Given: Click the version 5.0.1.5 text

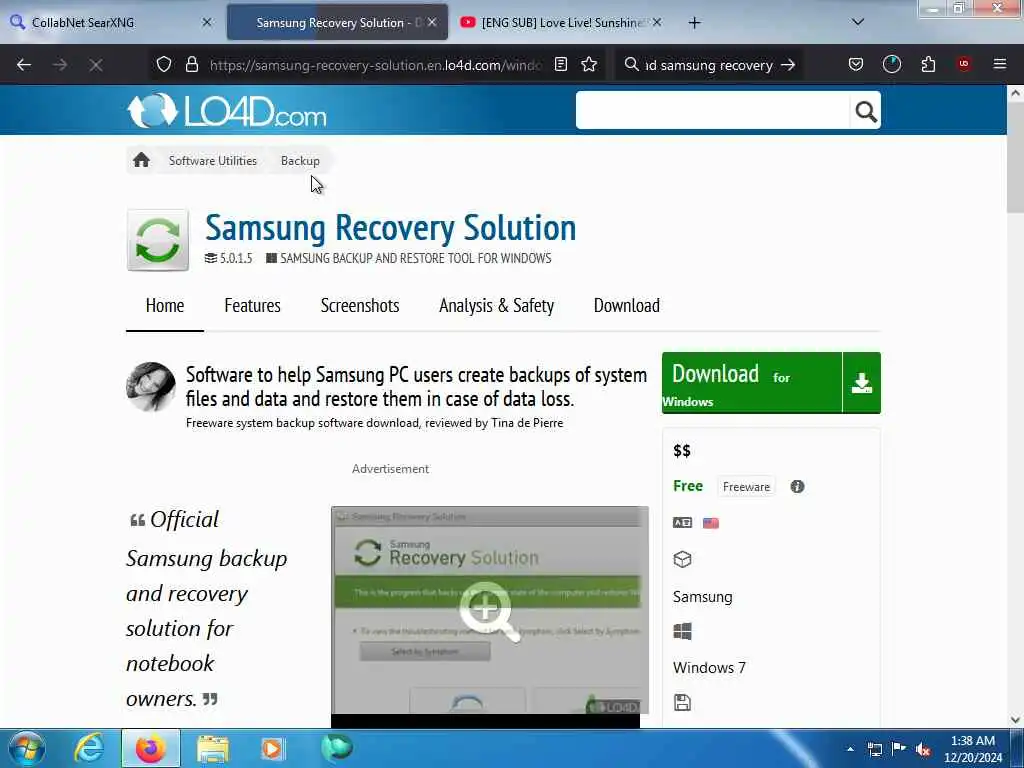Looking at the screenshot, I should [x=236, y=258].
